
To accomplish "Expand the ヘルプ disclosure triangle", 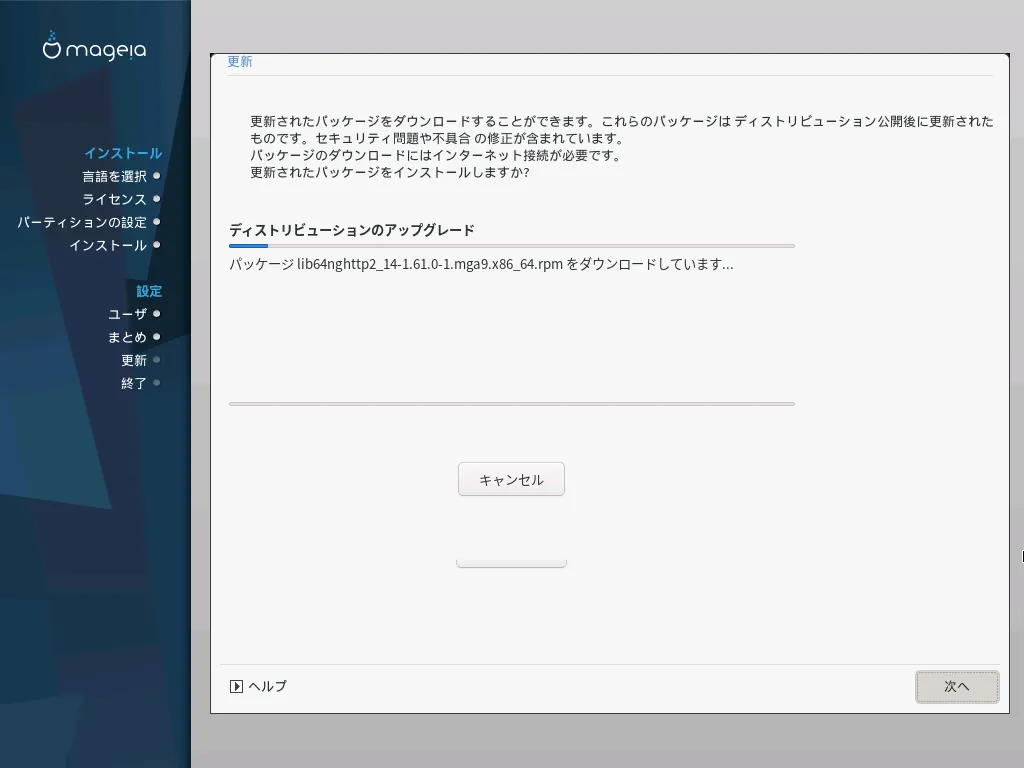I will 236,686.
